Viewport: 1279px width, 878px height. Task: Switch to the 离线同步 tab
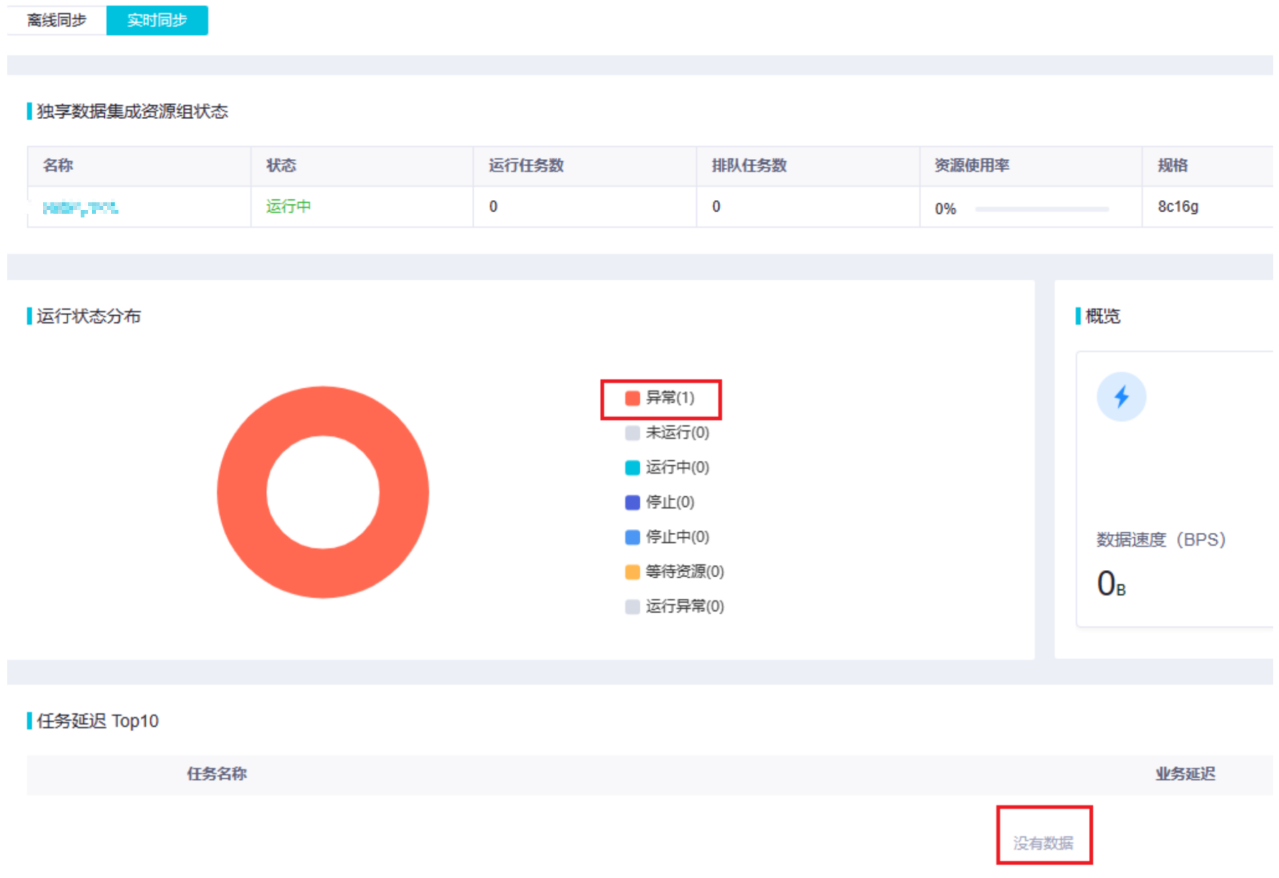[57, 20]
